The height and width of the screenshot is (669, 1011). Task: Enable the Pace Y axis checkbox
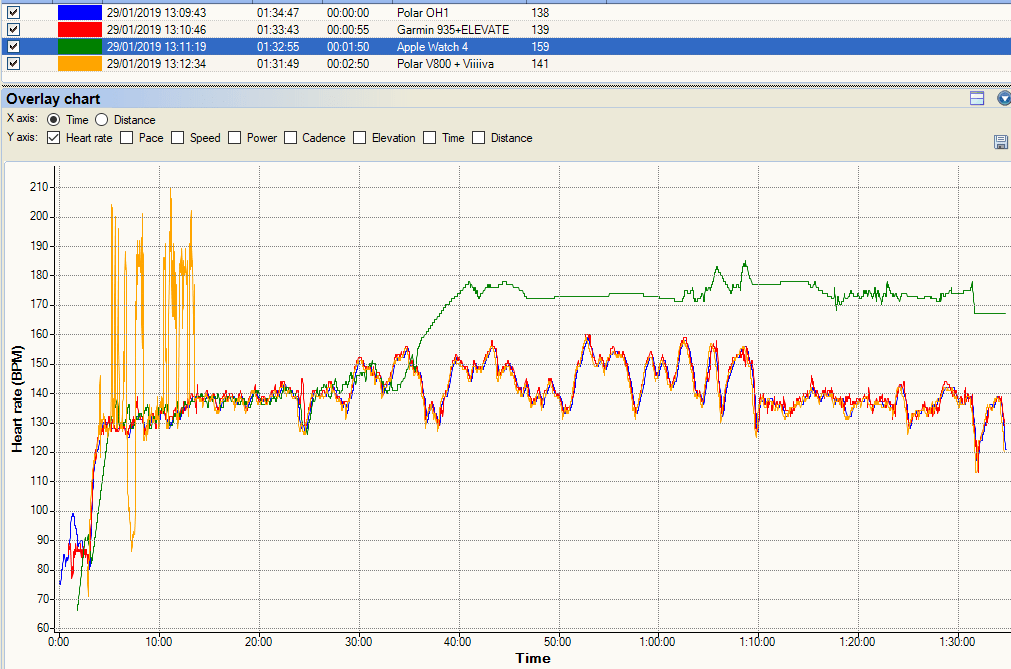126,138
